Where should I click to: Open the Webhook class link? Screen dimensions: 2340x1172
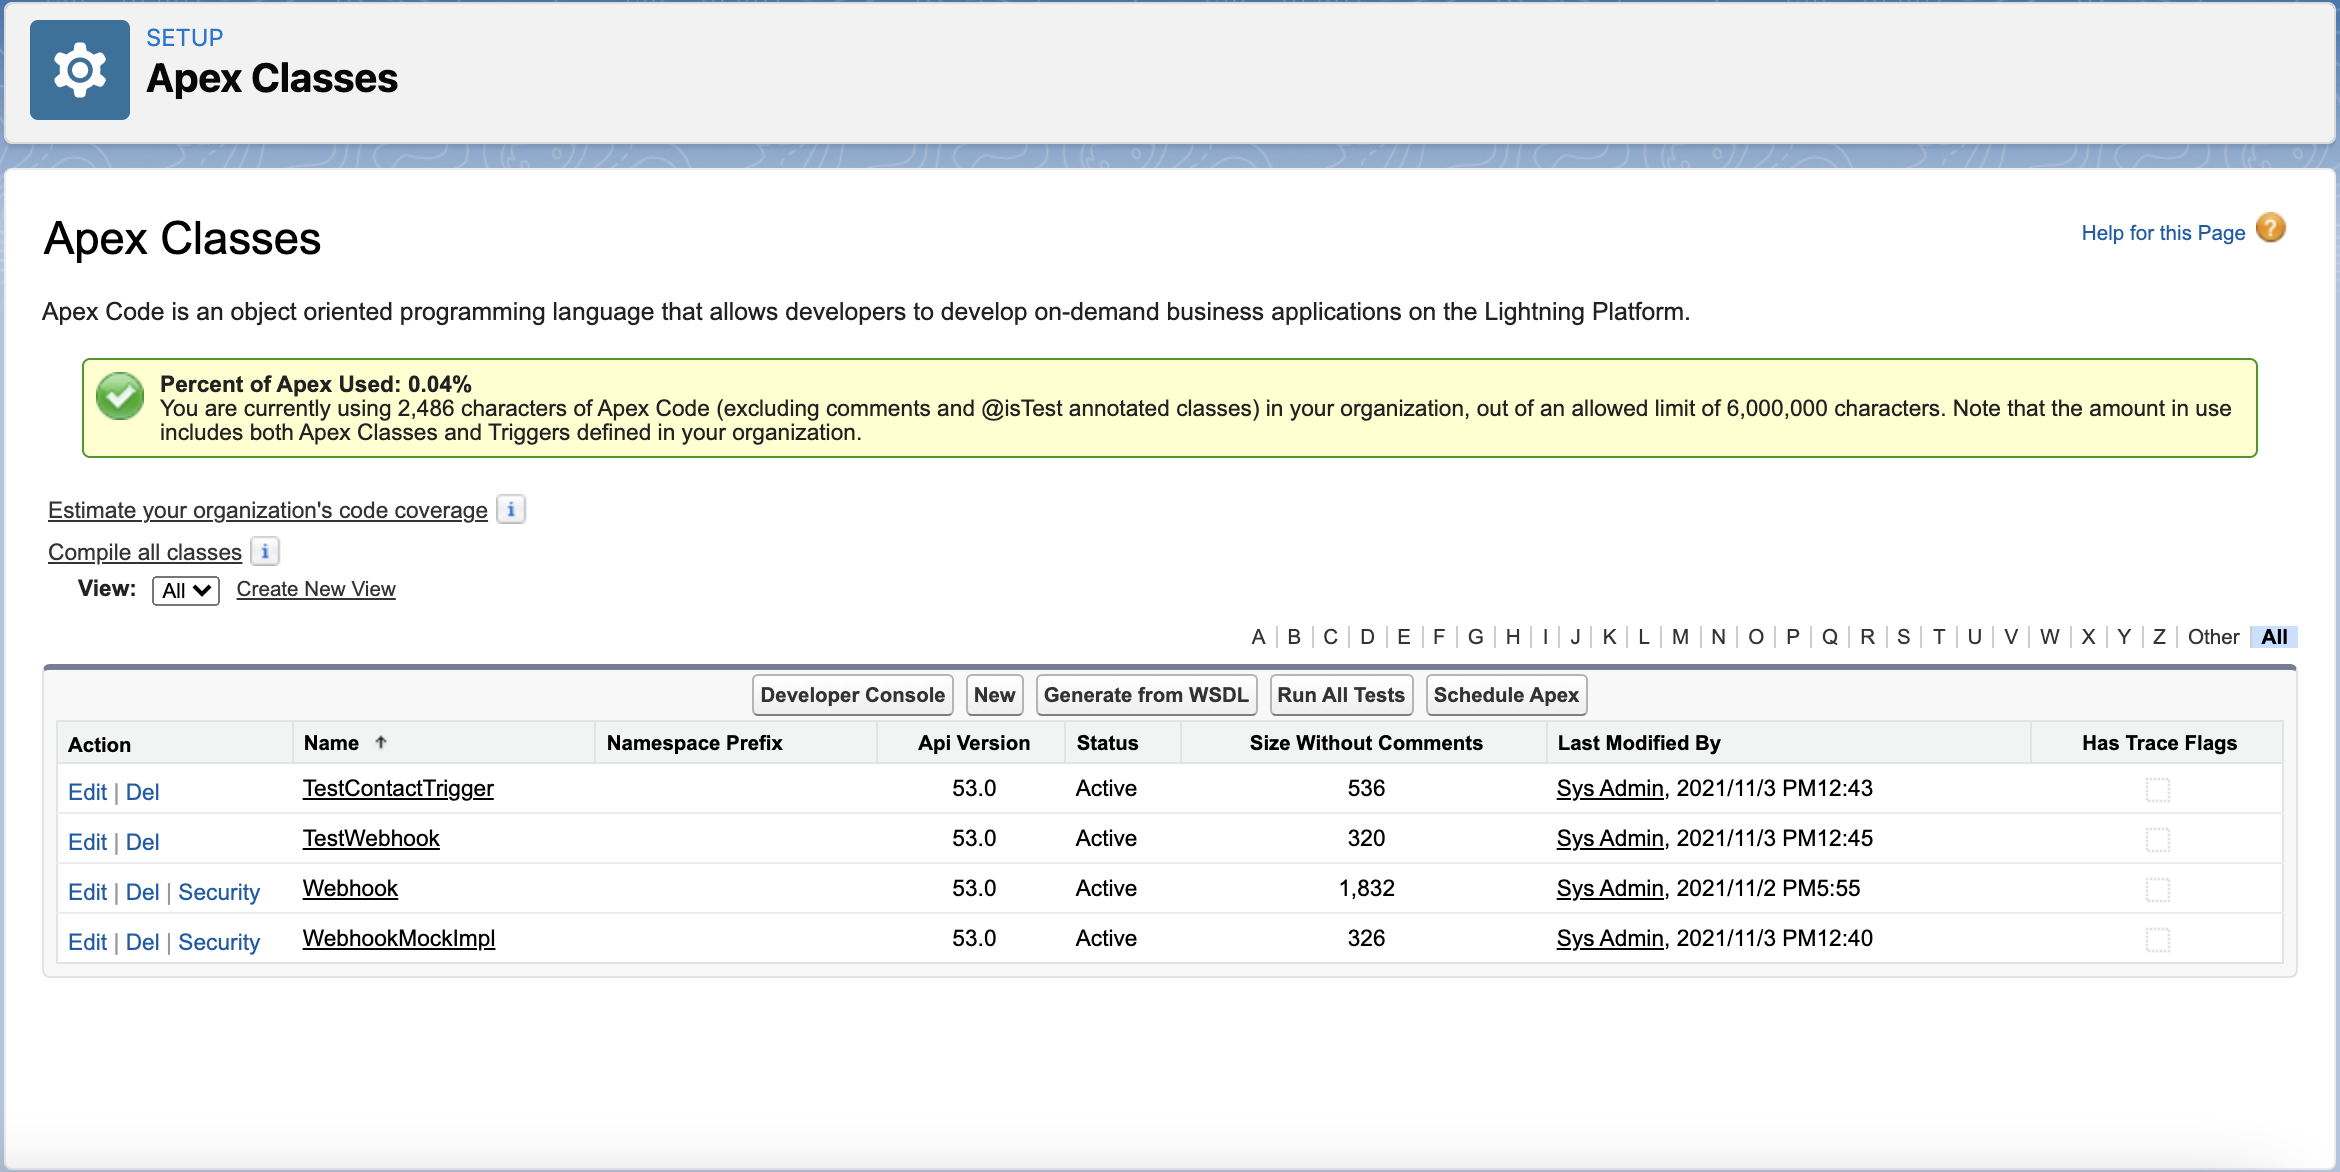[x=350, y=888]
